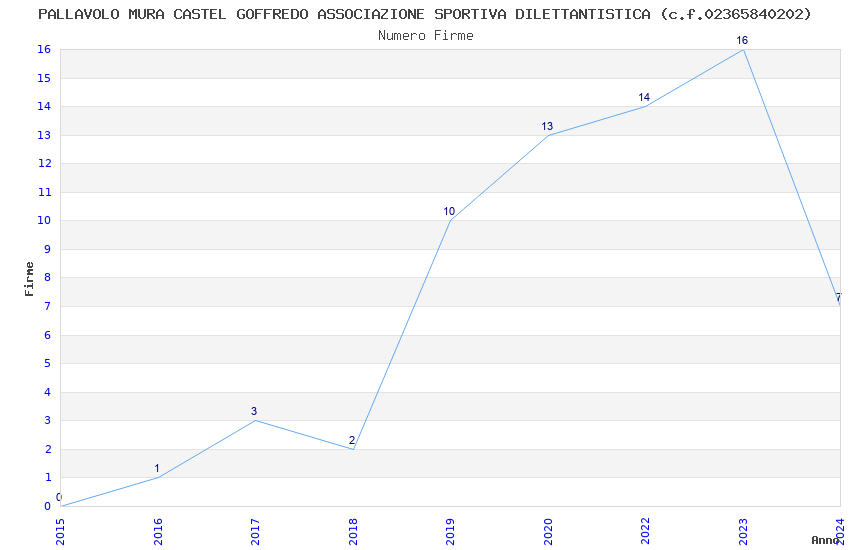Click y-axis tick label 4
850x550 pixels.
[x=47, y=392]
